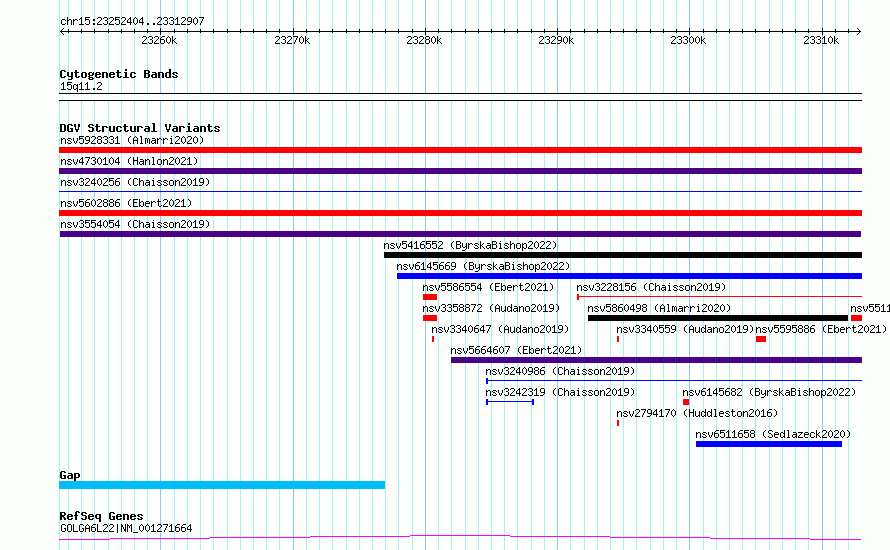Screen dimensions: 890x550
Task: Click the magenta GOLGA6L22 gene line
Action: (460, 537)
